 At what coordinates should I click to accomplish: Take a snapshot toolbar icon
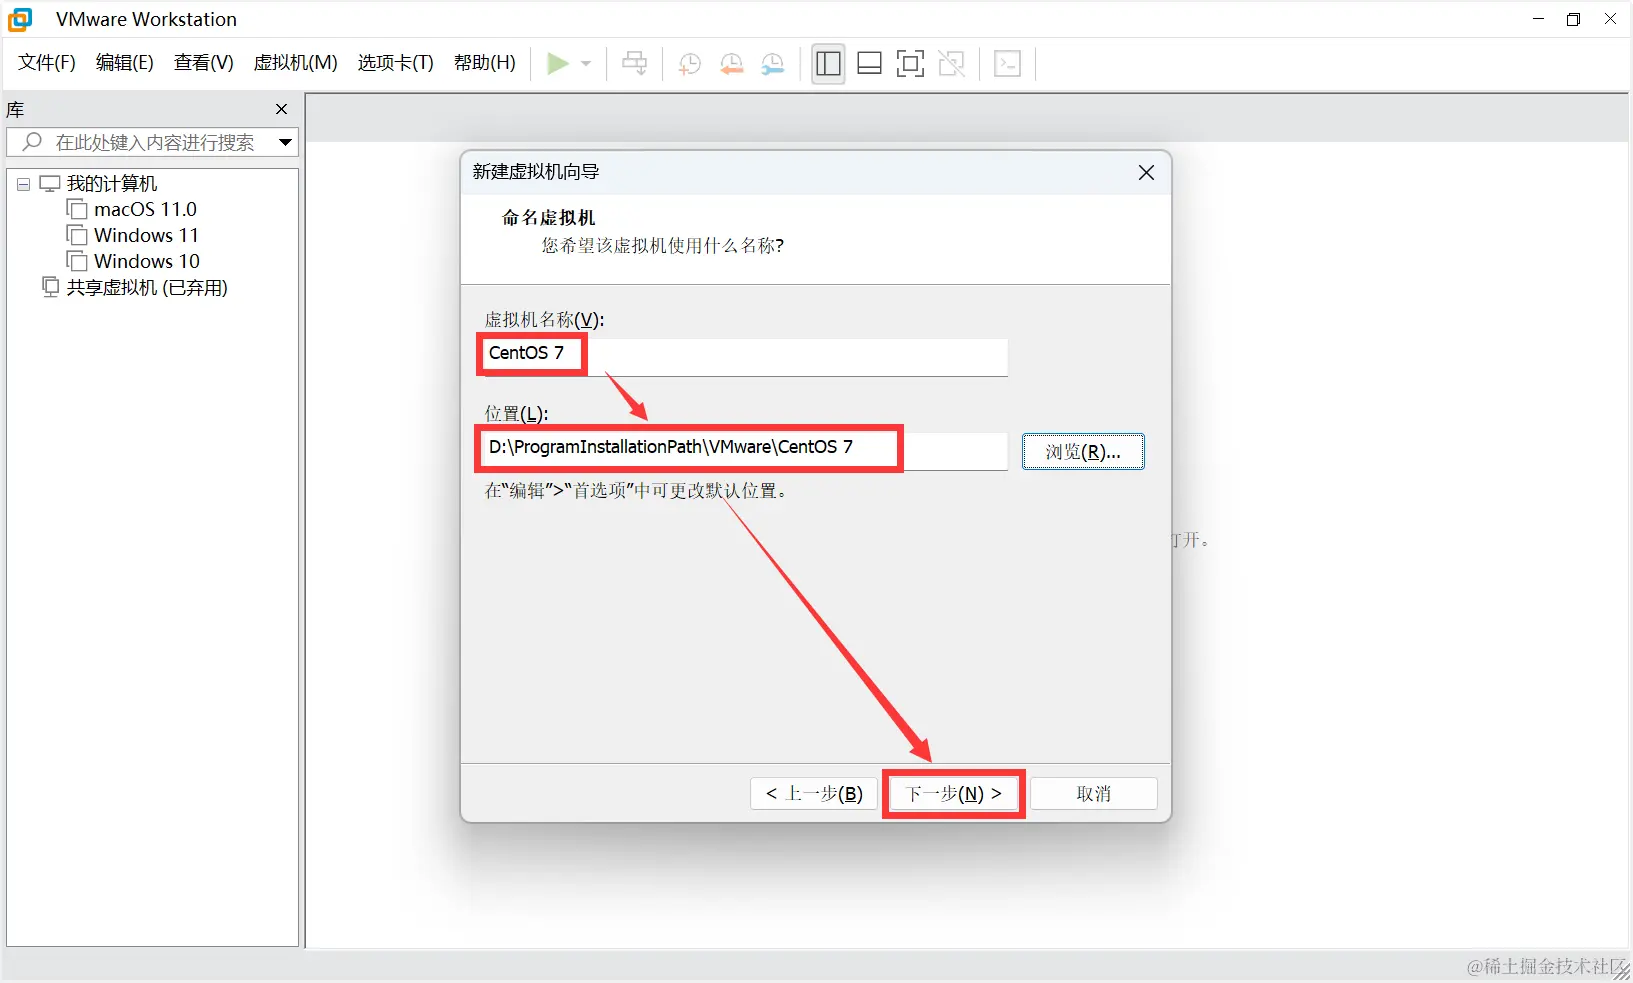pyautogui.click(x=689, y=64)
